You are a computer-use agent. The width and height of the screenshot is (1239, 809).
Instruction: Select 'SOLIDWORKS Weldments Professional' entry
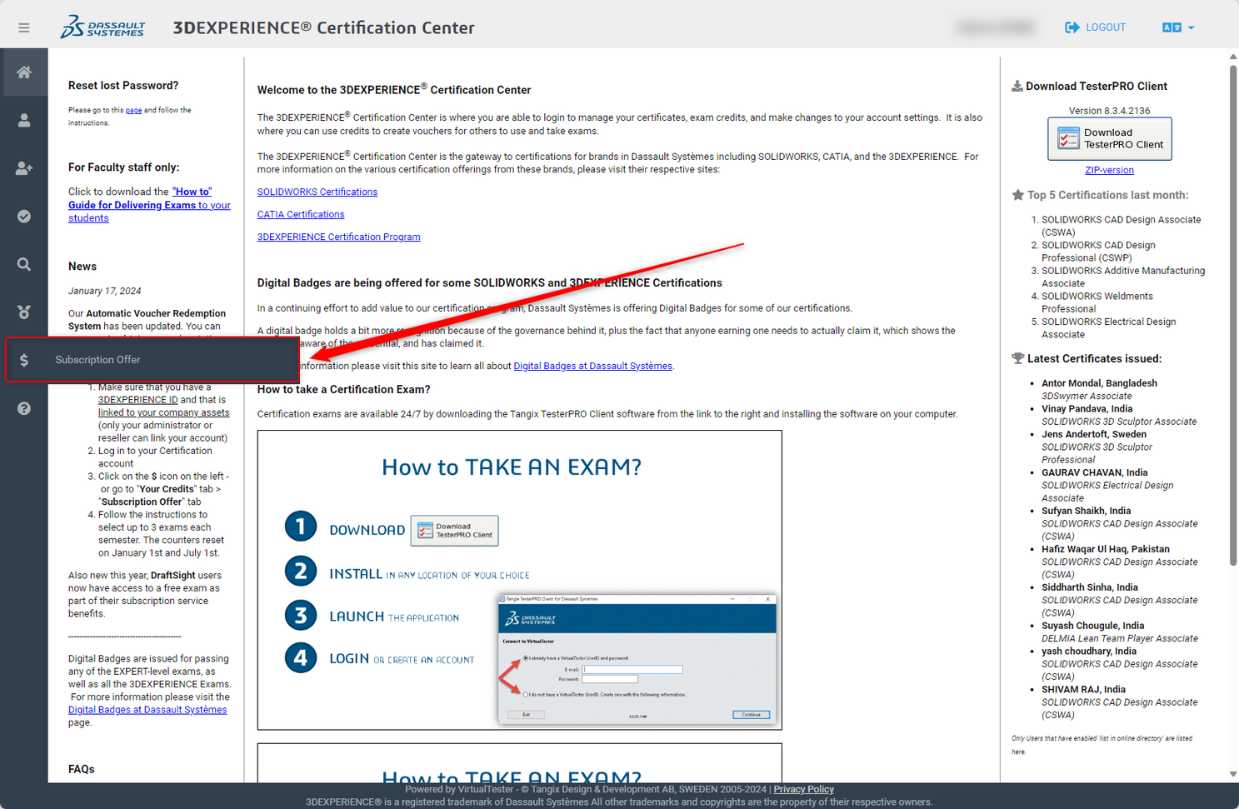click(x=1097, y=302)
